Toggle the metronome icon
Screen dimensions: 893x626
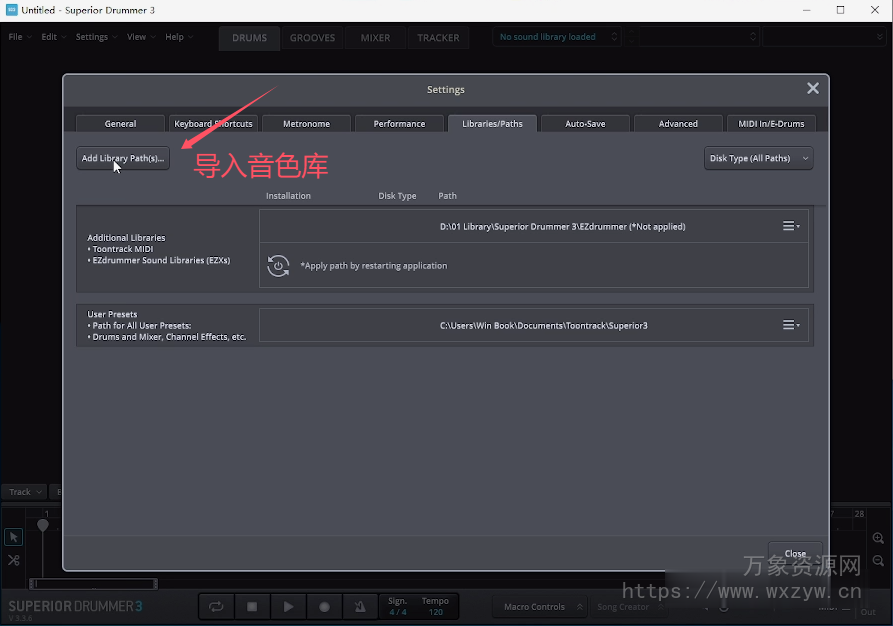tap(360, 606)
